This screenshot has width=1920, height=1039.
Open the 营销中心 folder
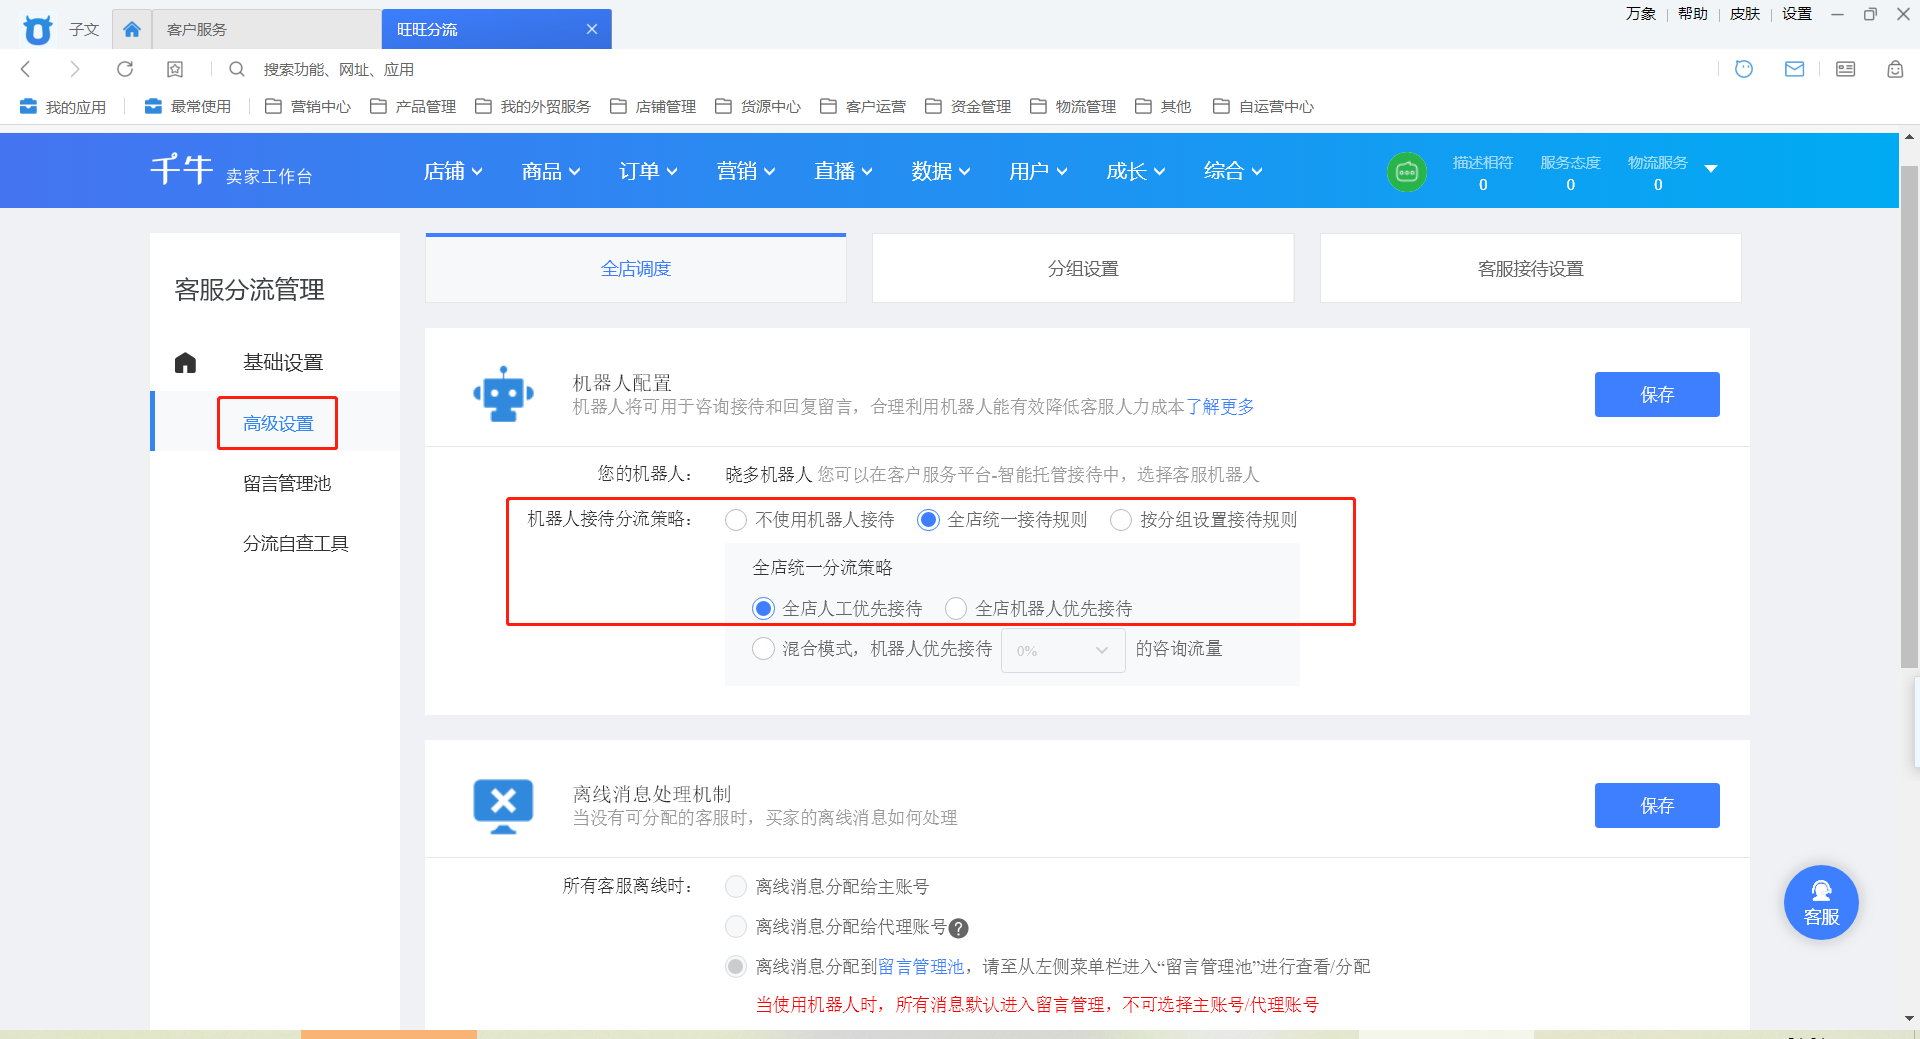point(308,106)
